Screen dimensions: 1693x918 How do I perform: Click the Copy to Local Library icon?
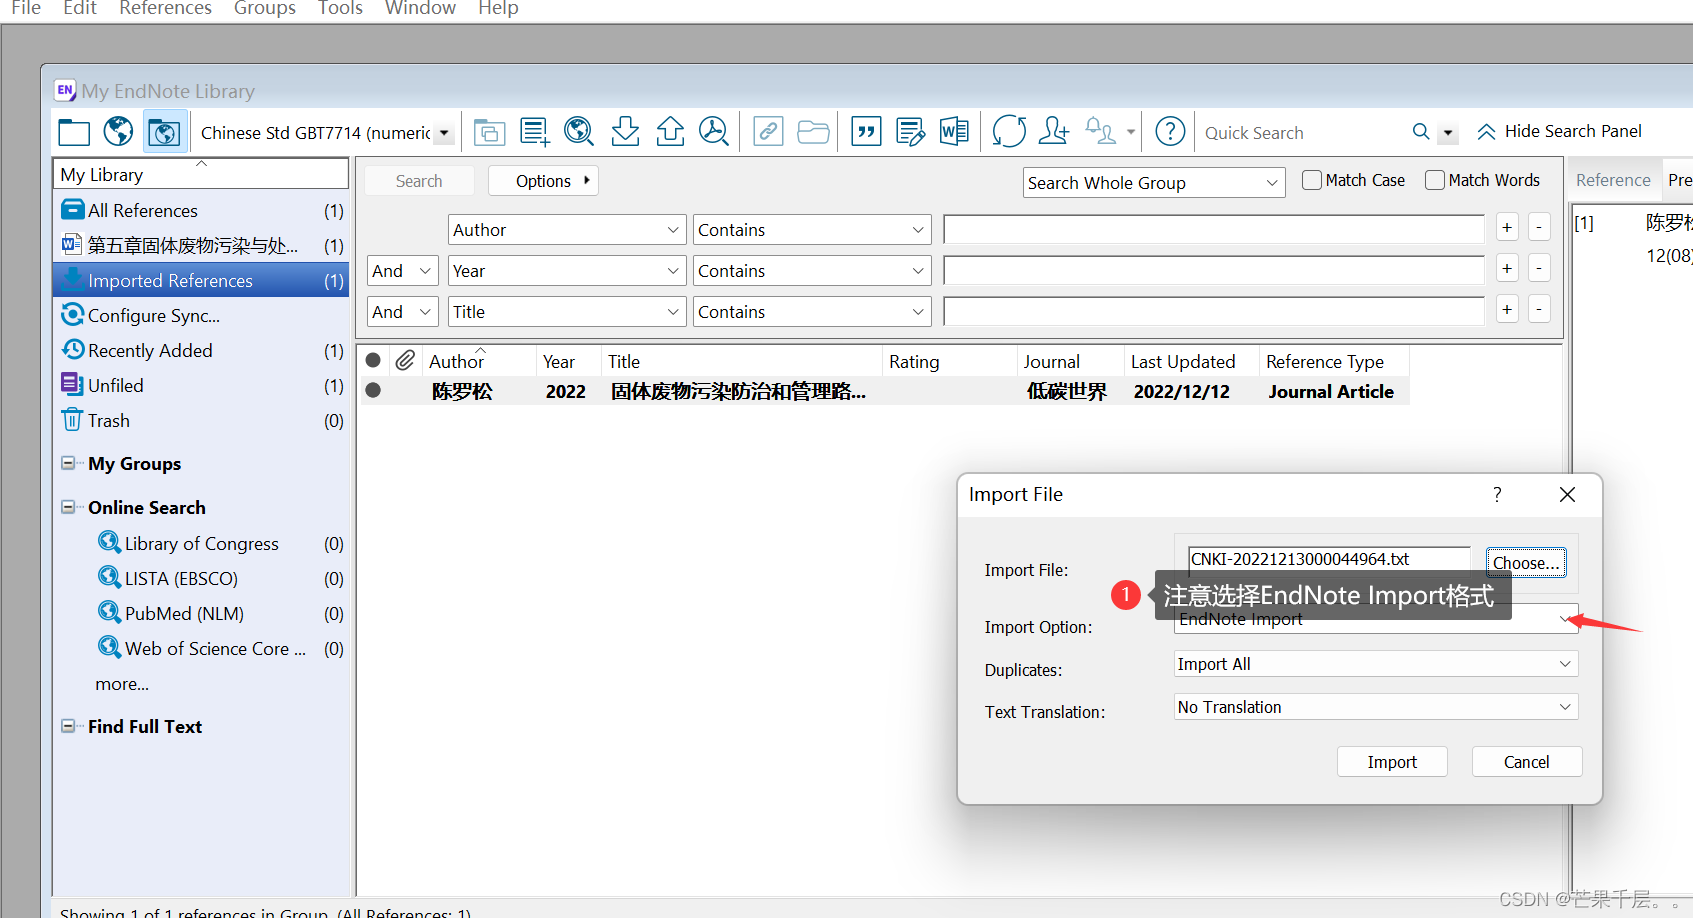tap(489, 132)
